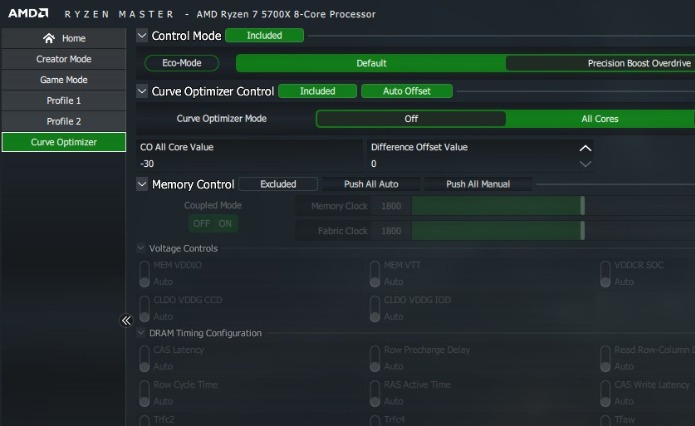
Task: Collapse the Voltage Controls section
Action: tap(141, 248)
